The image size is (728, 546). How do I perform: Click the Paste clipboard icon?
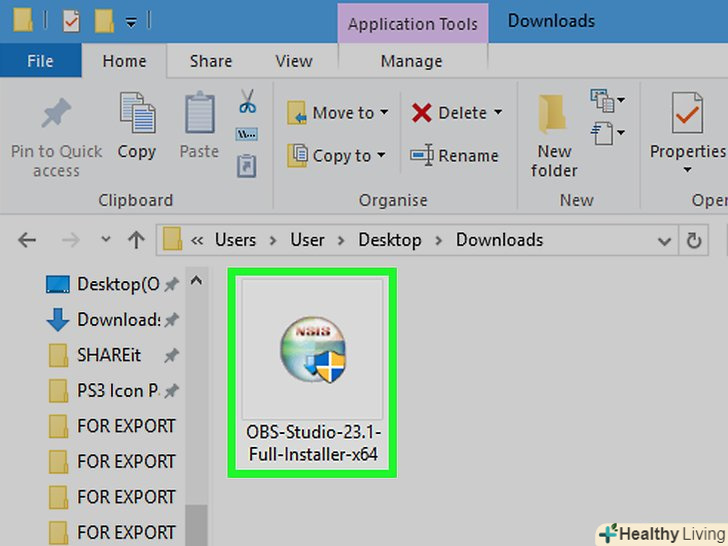[x=199, y=113]
